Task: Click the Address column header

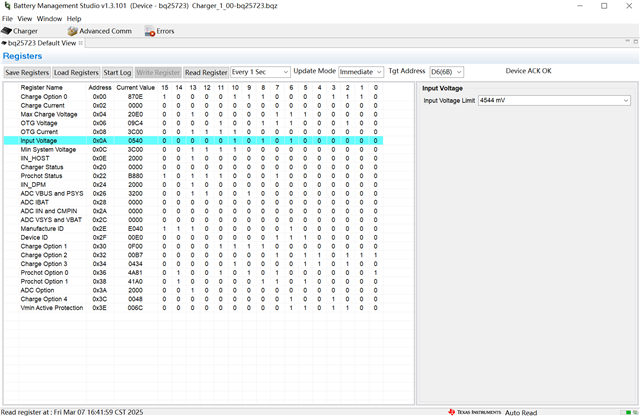Action: 100,88
